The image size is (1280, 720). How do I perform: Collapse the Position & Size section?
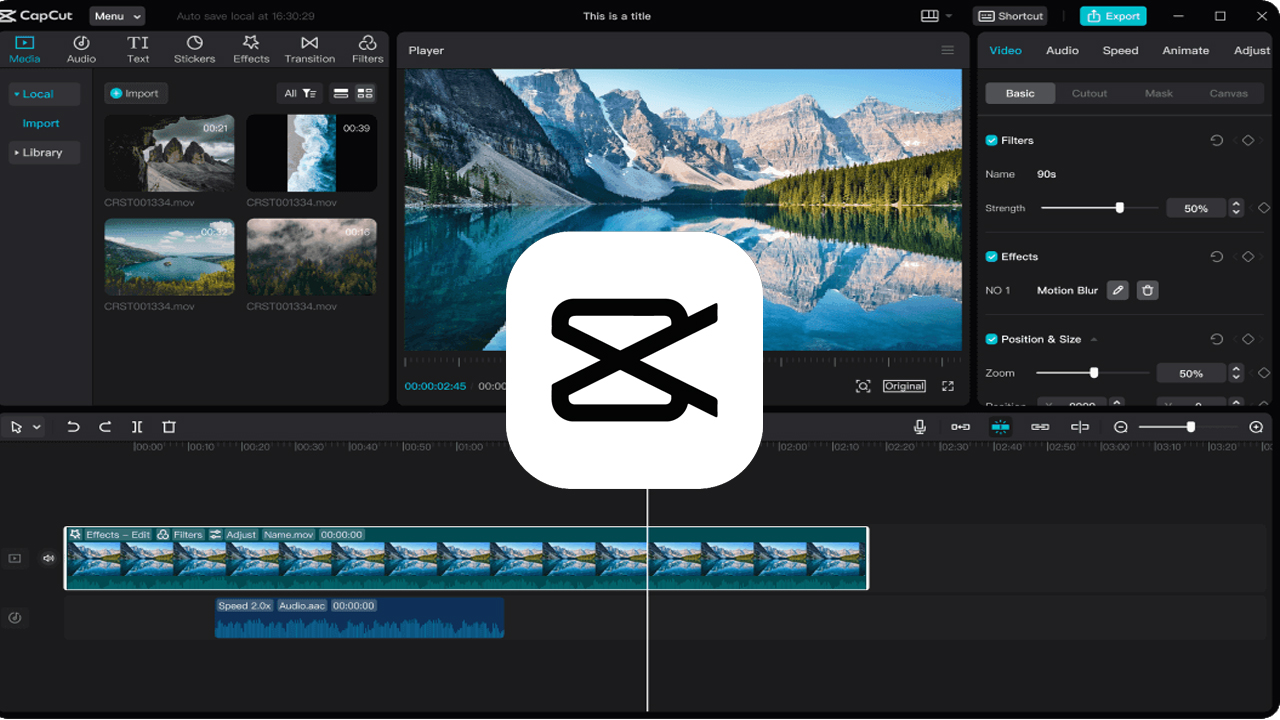pos(1094,340)
